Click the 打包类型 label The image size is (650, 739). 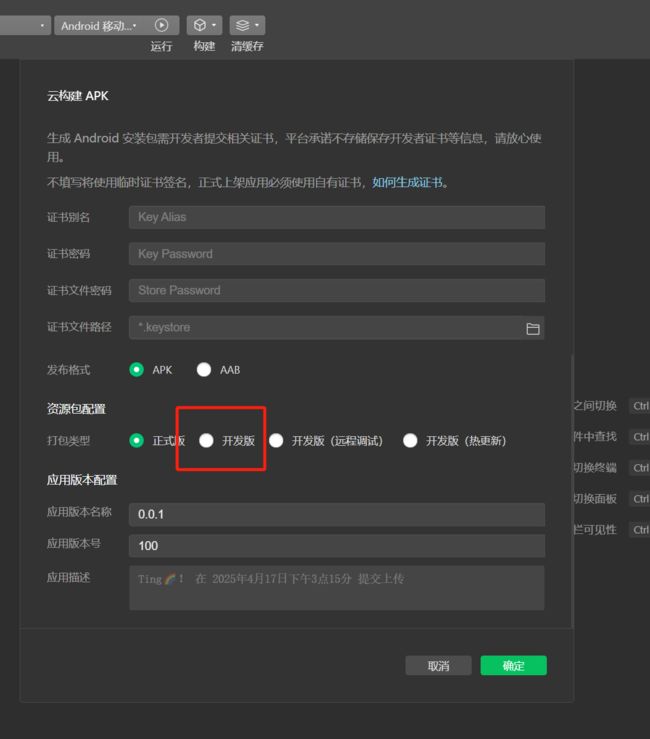pyautogui.click(x=68, y=441)
